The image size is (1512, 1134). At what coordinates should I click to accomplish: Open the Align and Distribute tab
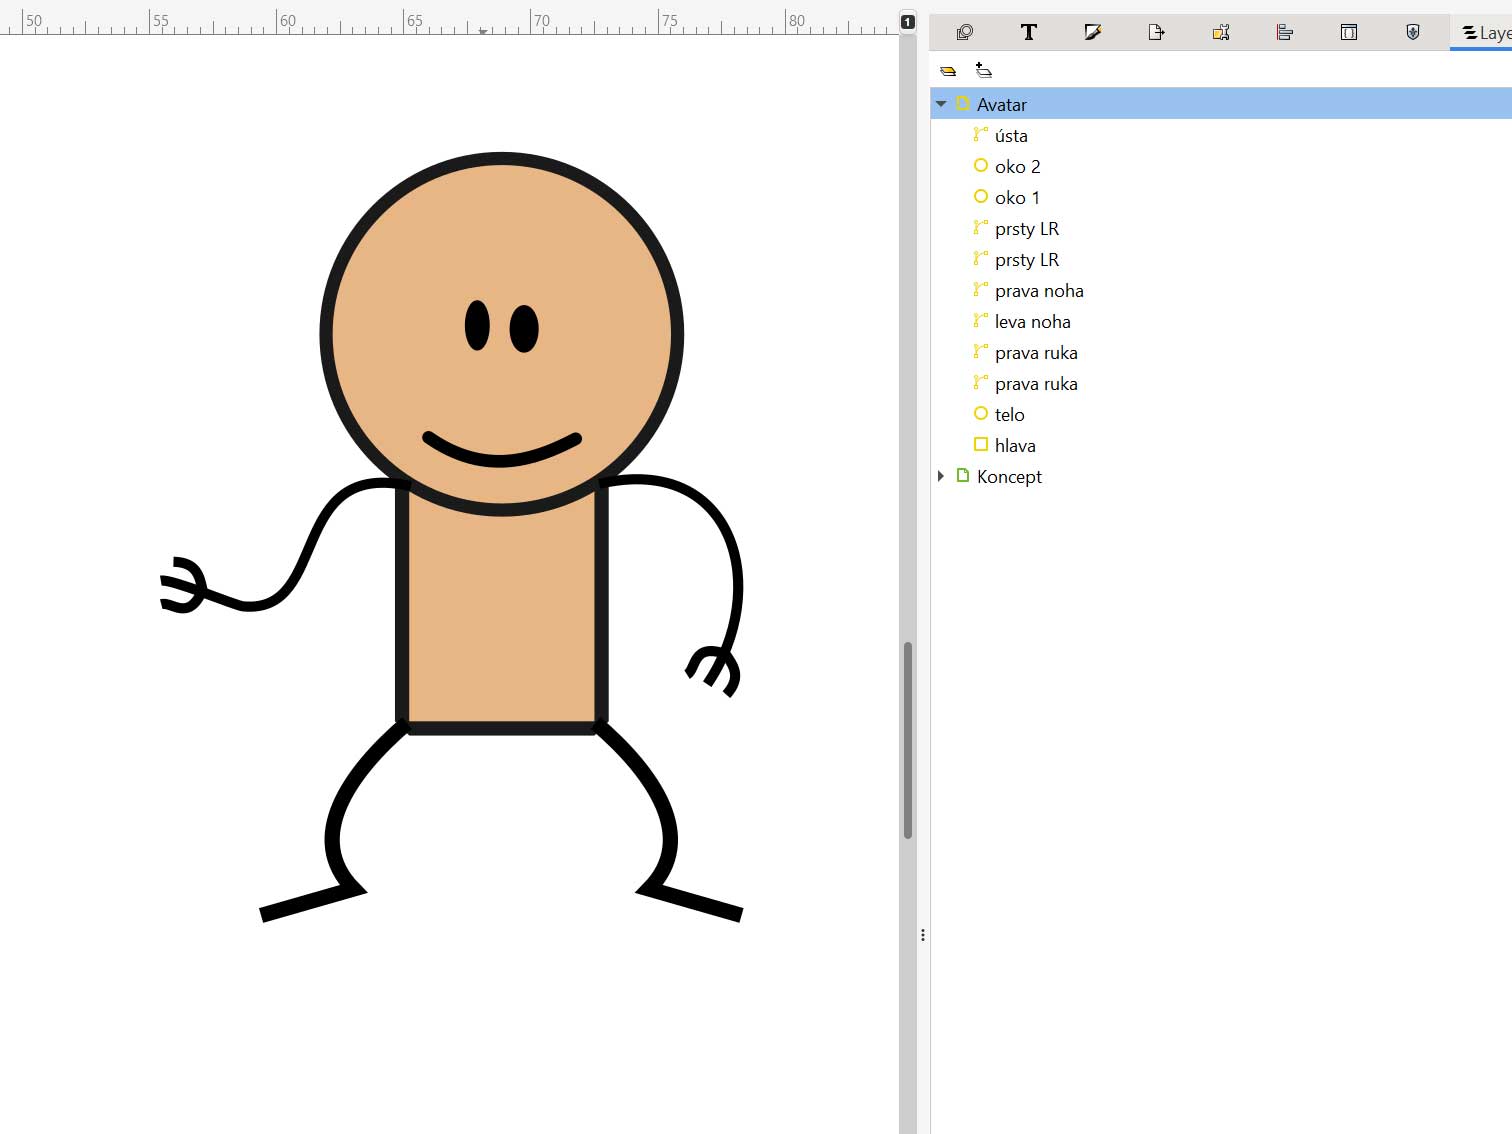coord(1284,33)
